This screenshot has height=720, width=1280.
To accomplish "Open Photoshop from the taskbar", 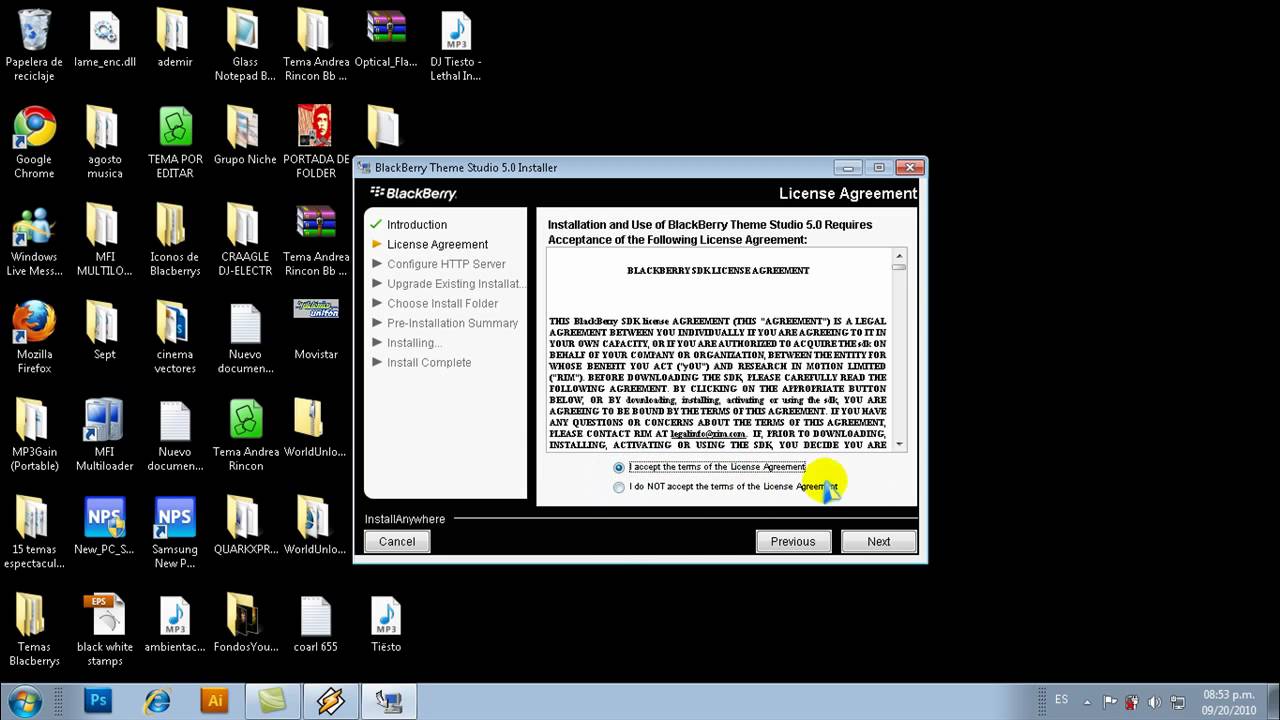I will (x=98, y=701).
